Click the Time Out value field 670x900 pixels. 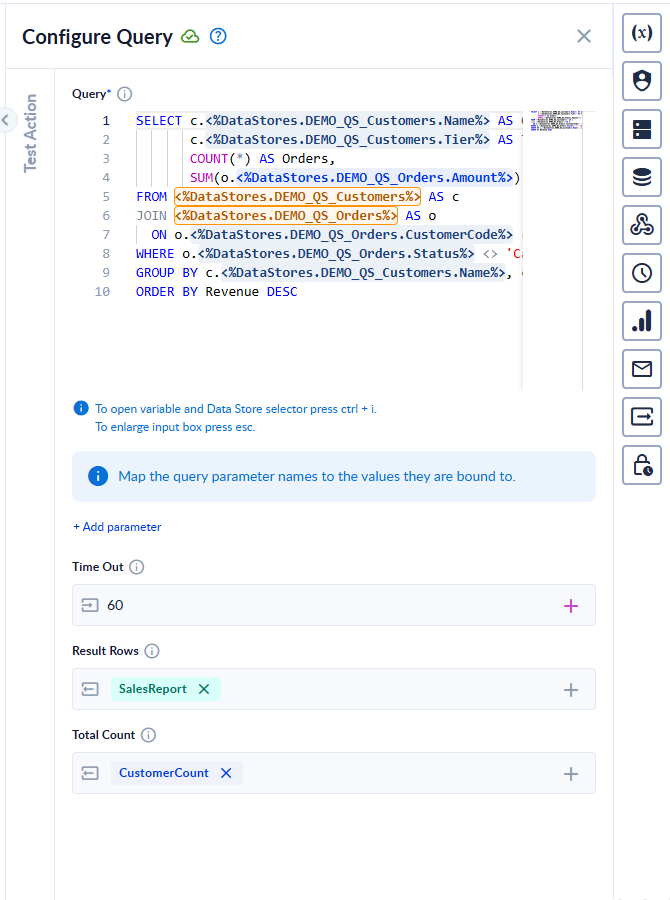tap(334, 605)
